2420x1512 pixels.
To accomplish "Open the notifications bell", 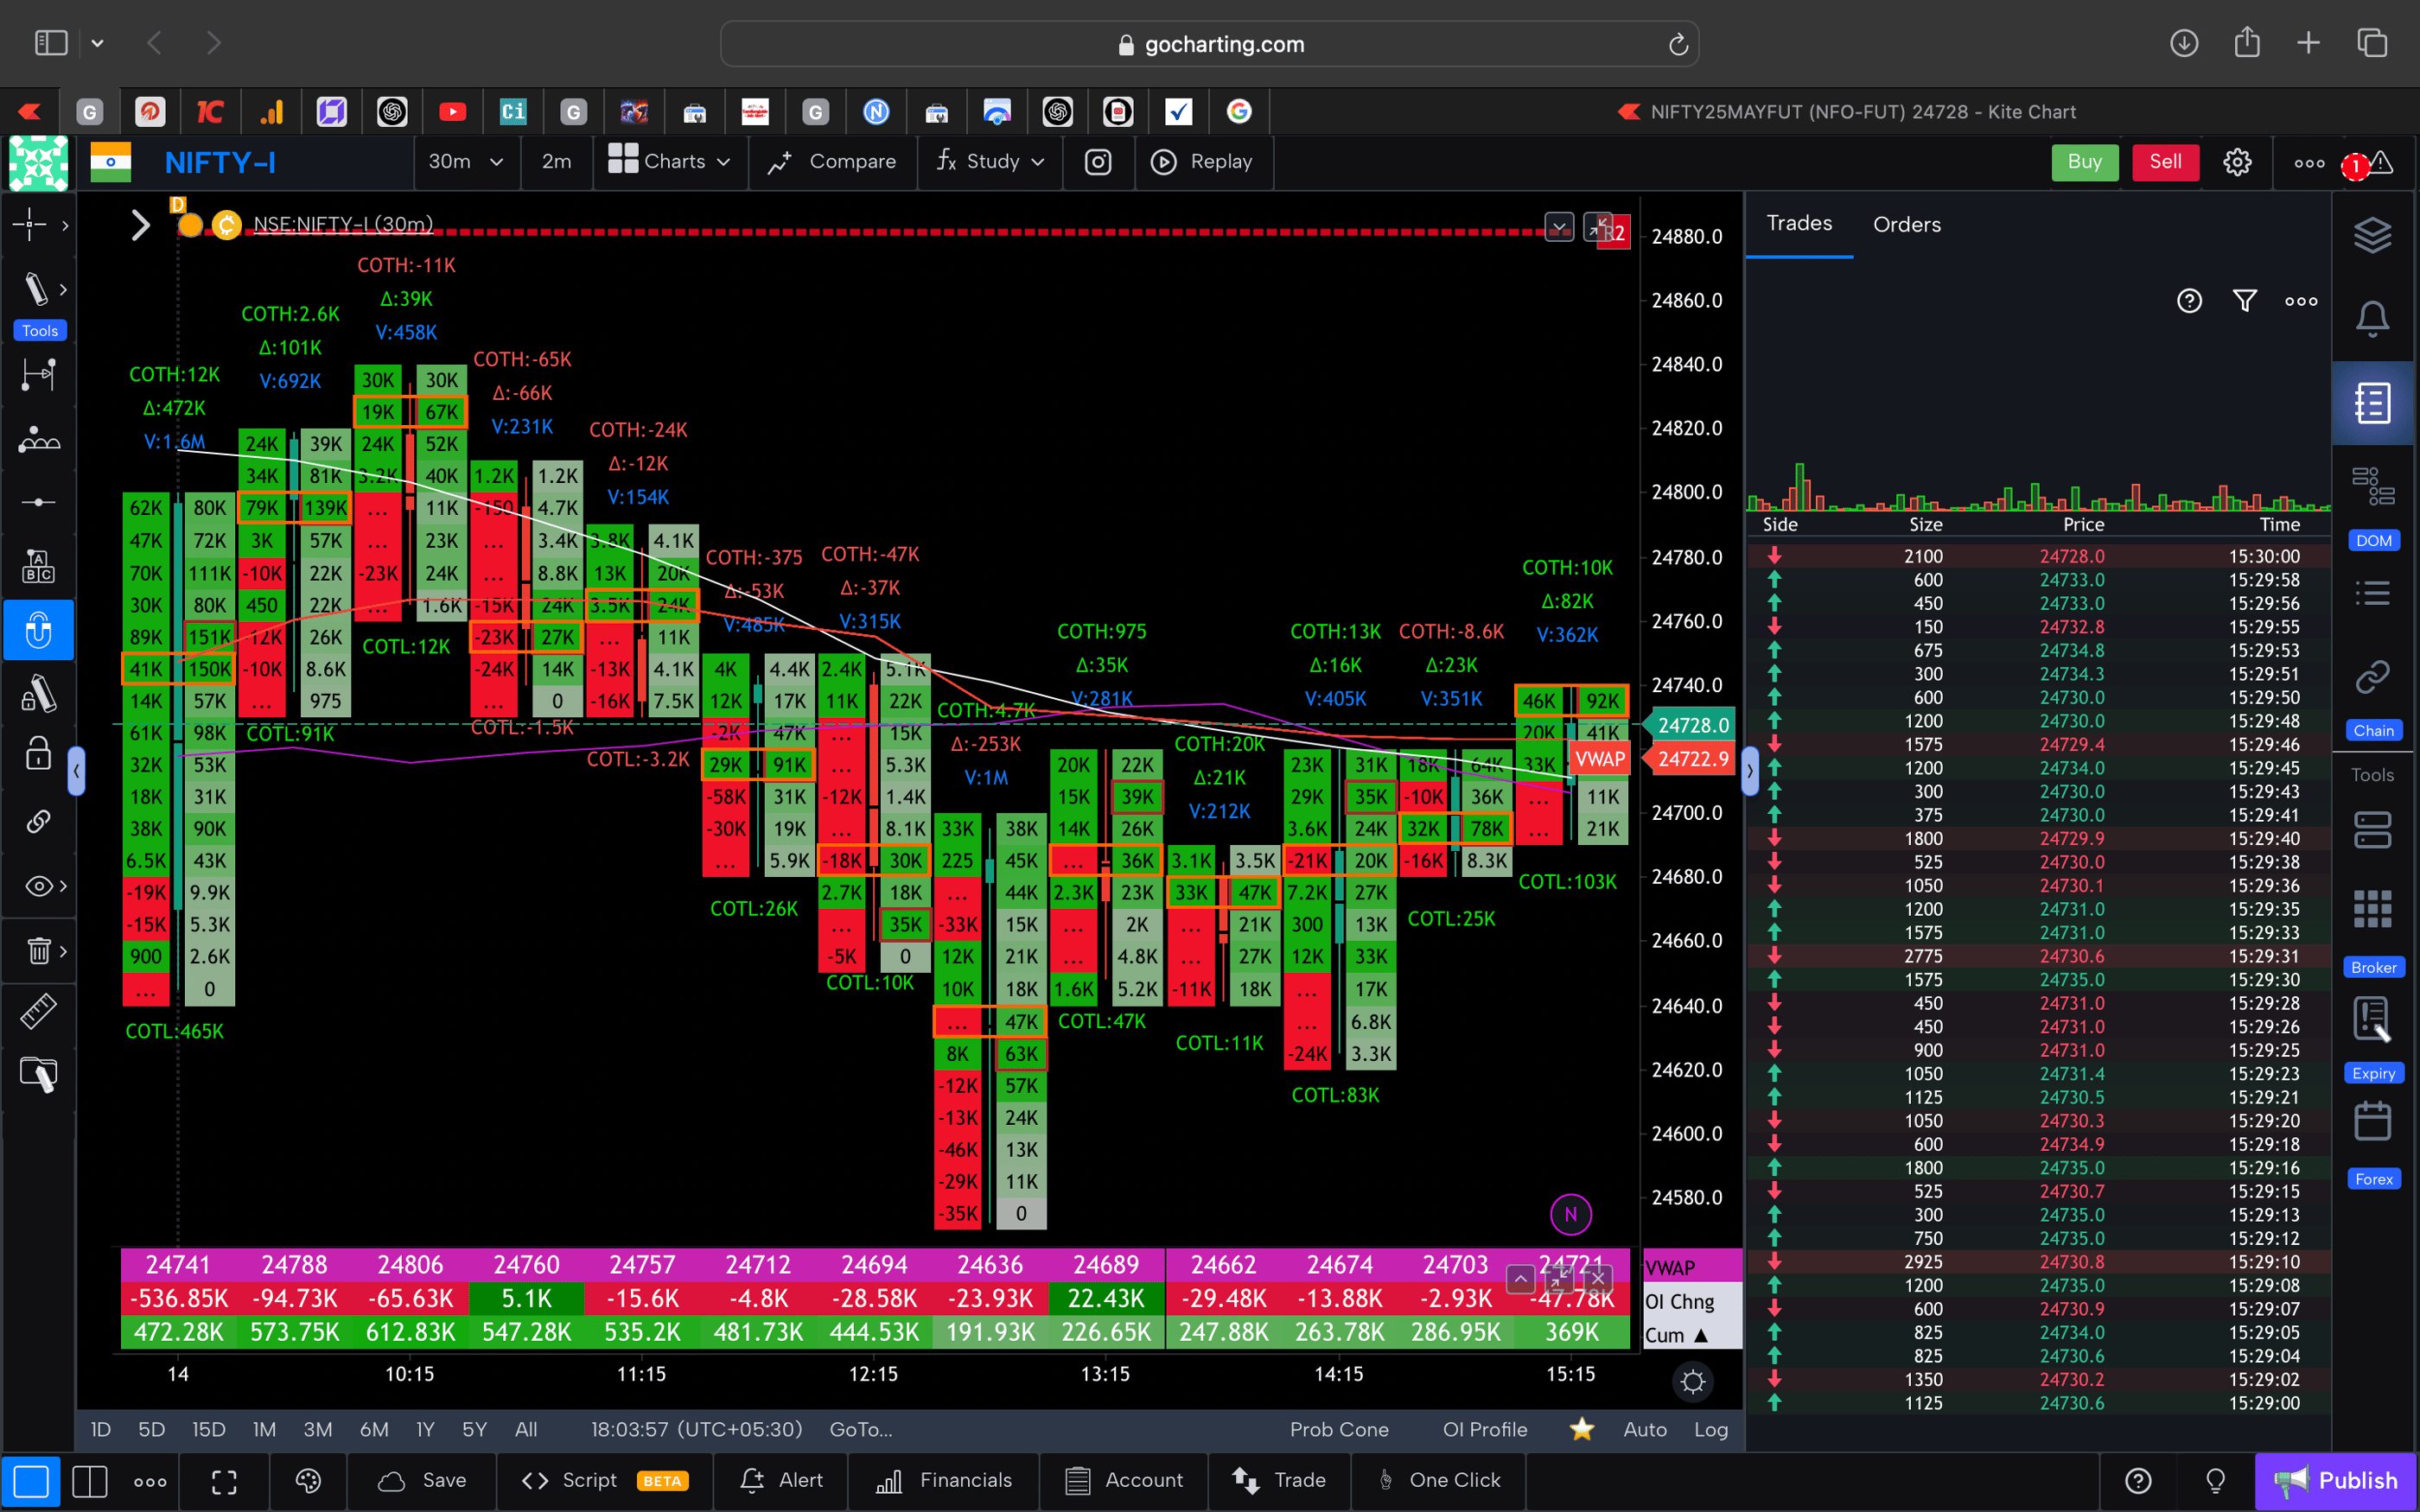I will coord(2374,318).
